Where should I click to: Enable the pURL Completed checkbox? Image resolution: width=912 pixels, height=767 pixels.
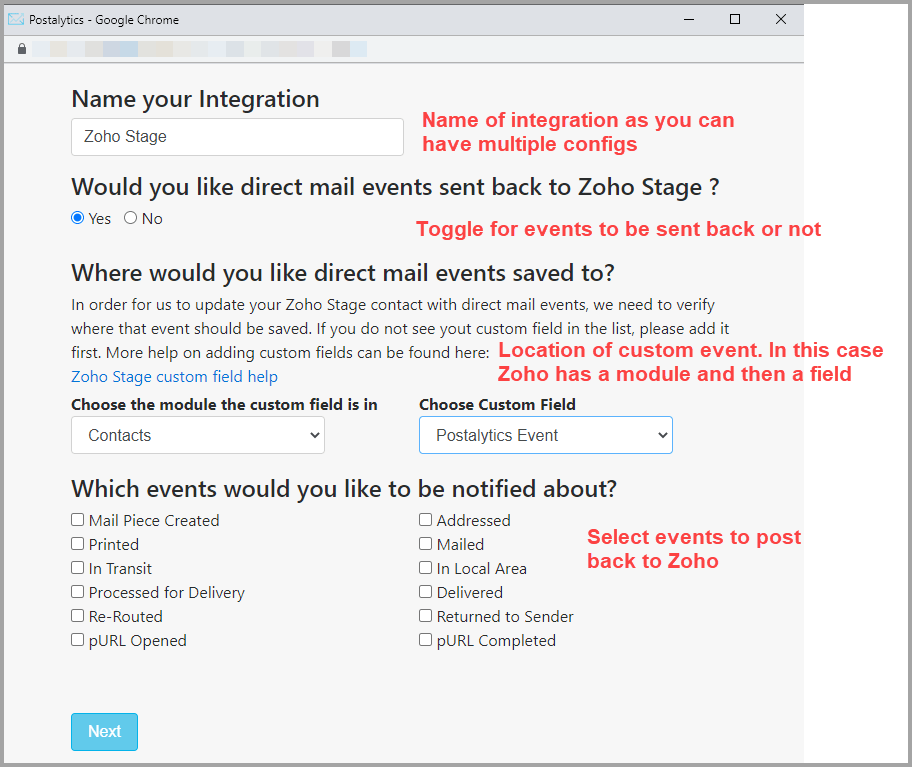(x=426, y=640)
